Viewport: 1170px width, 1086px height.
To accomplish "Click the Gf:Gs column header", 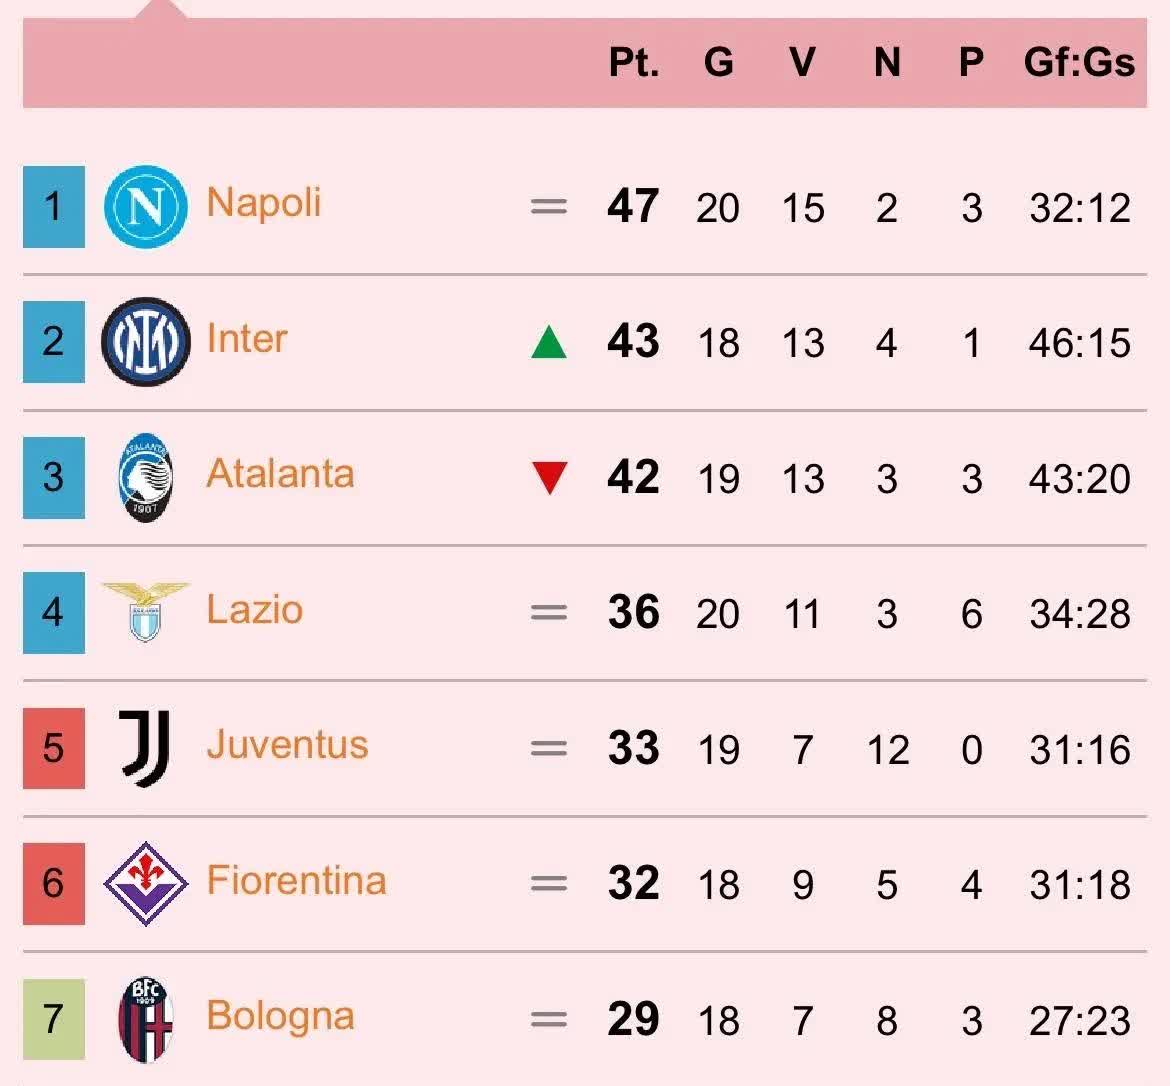I will (x=1079, y=63).
